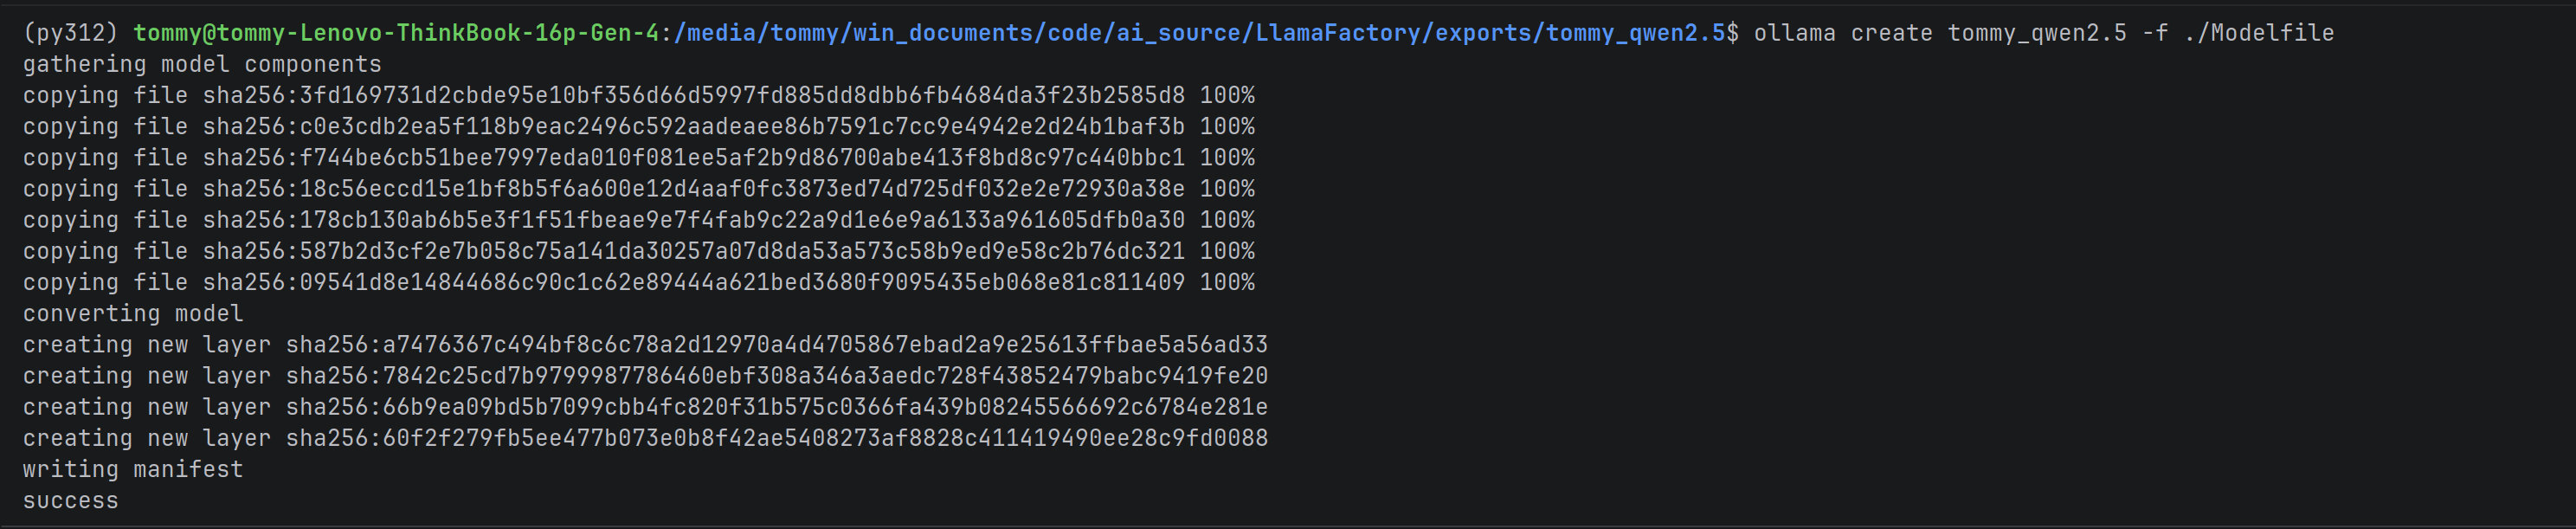Click the gathering model components line
Viewport: 2576px width, 529px height.
pos(202,64)
